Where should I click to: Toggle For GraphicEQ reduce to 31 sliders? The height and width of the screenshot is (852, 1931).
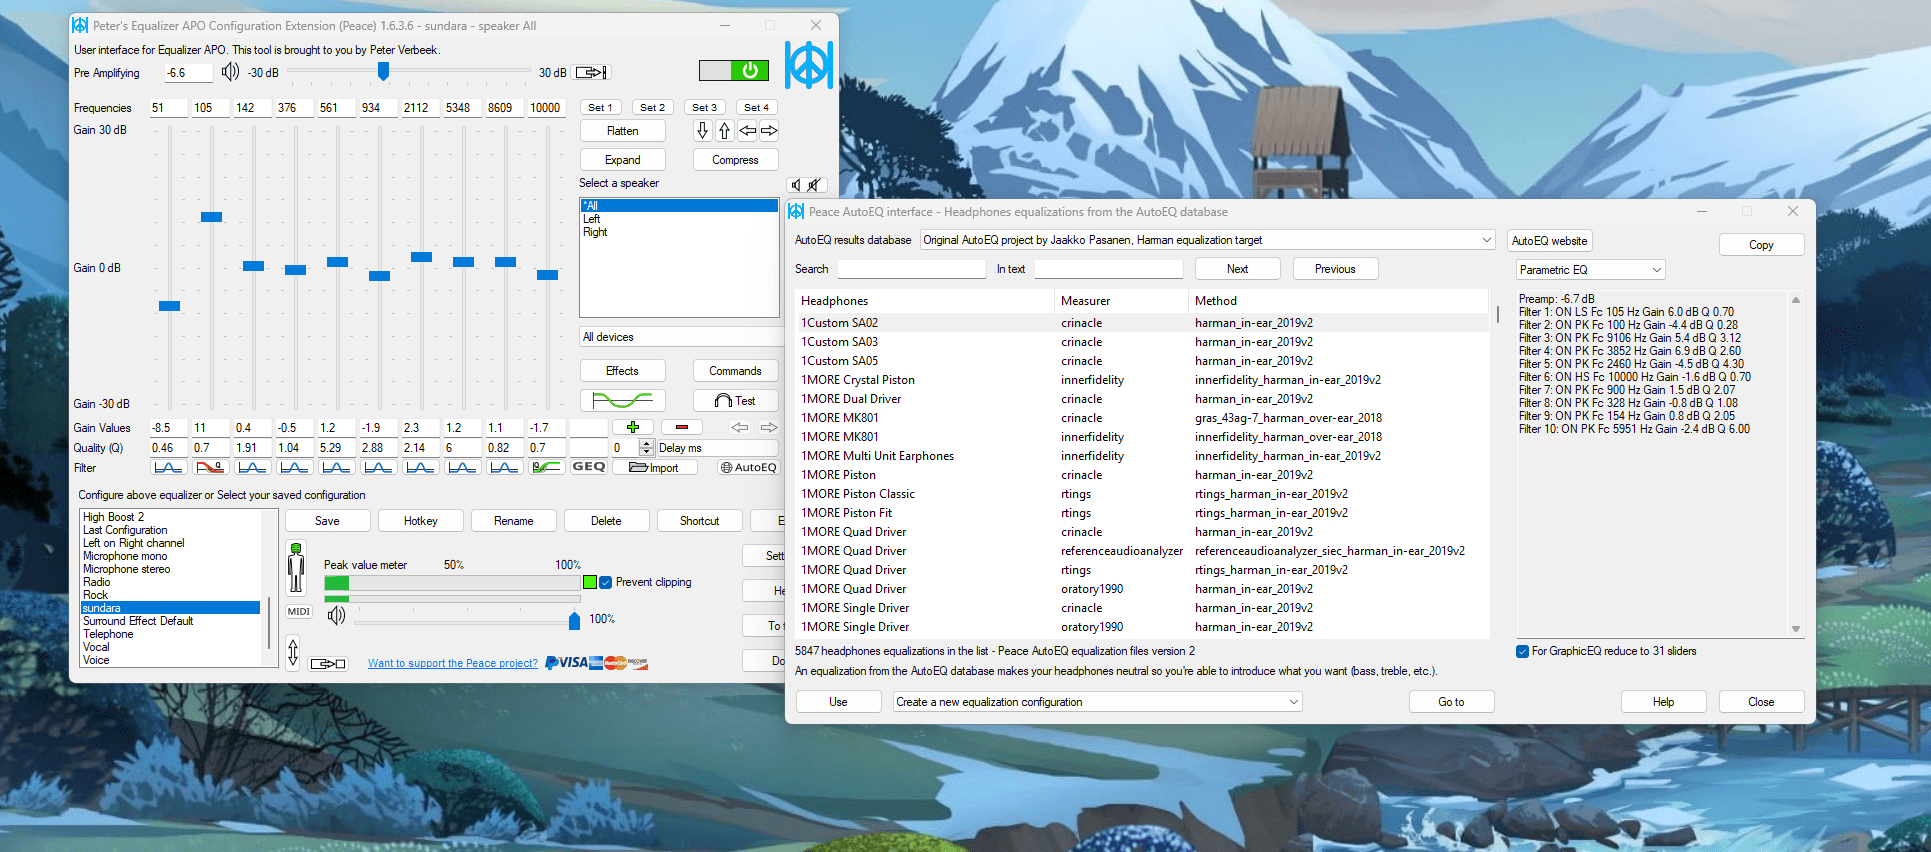(x=1522, y=651)
